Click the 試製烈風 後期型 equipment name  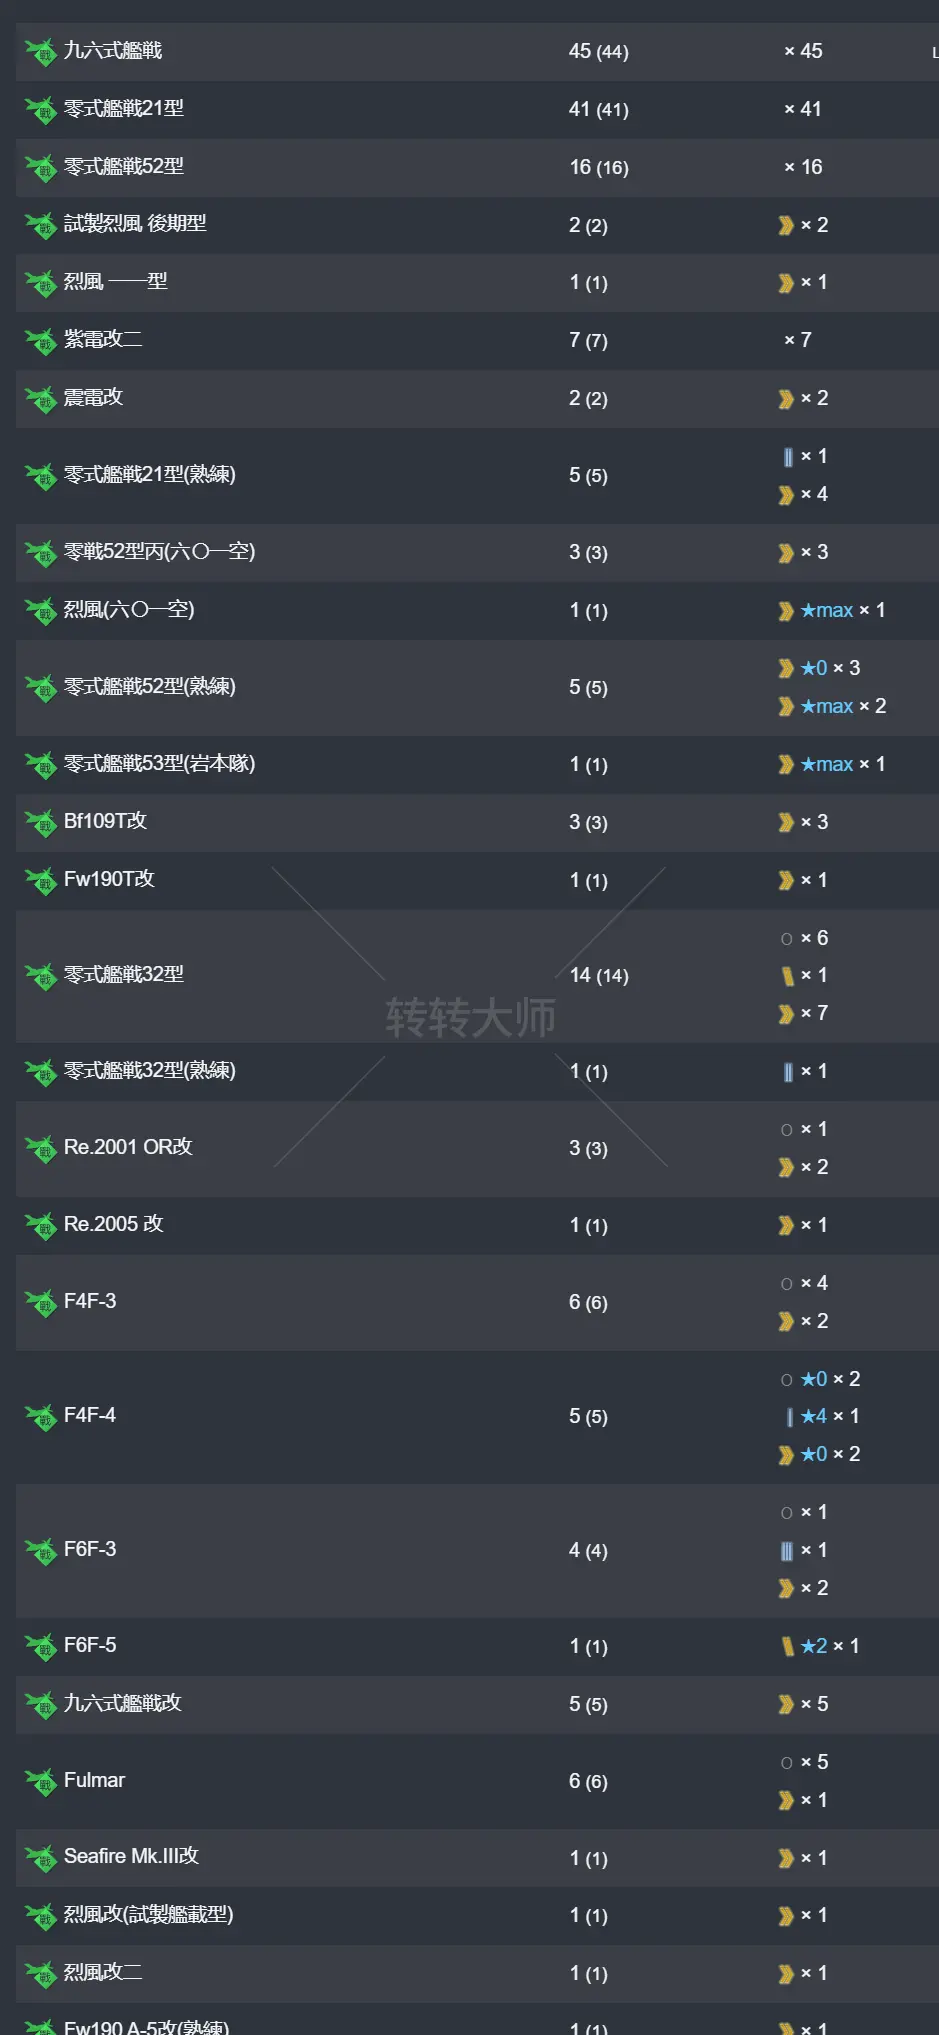point(135,225)
